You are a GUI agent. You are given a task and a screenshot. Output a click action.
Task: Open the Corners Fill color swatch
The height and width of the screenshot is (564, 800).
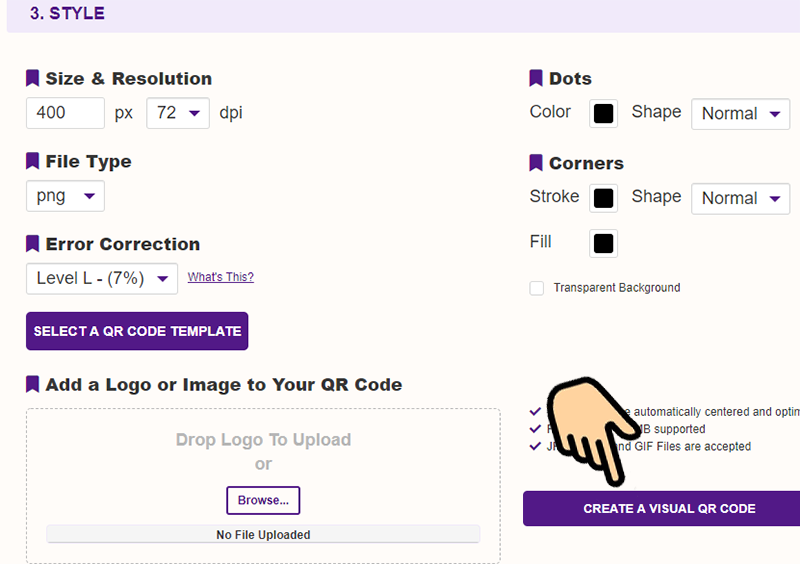click(603, 243)
